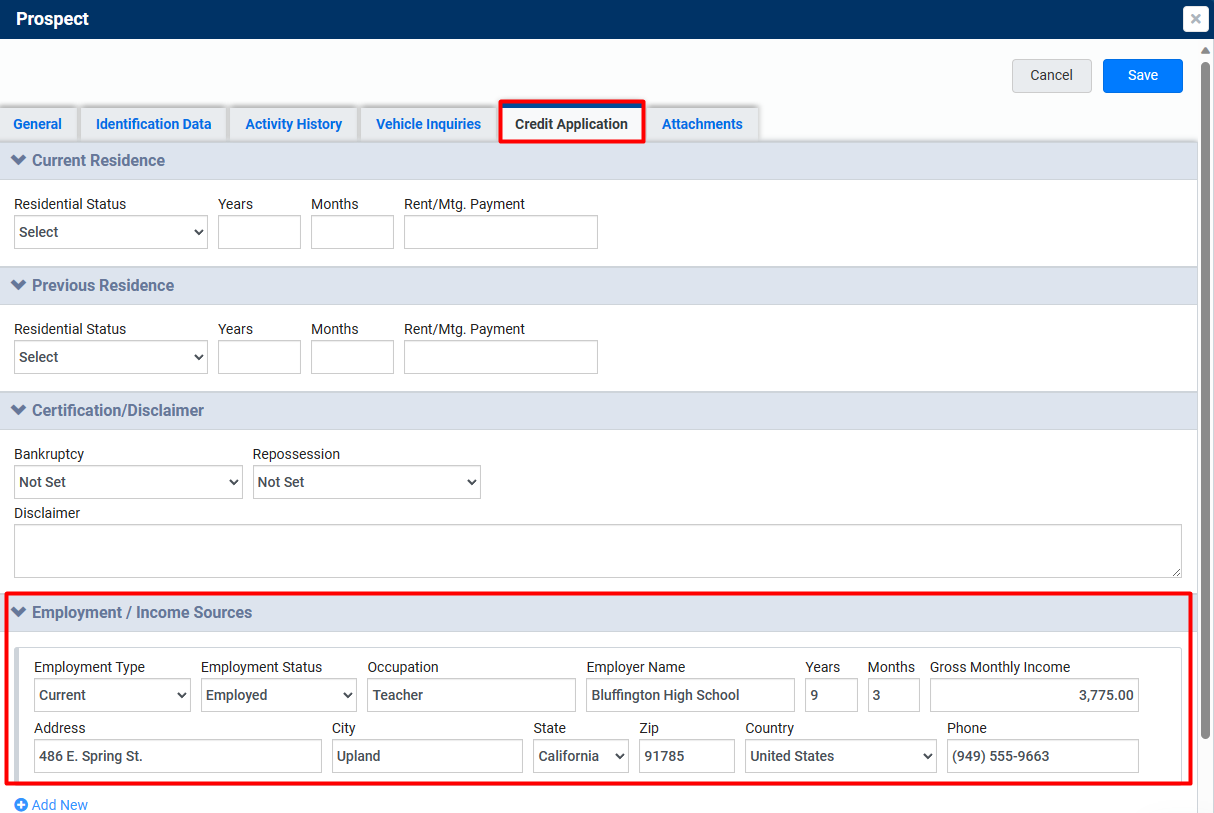Click the Certification/Disclaimer section heading
Viewport: 1214px width, 813px height.
pyautogui.click(x=118, y=410)
